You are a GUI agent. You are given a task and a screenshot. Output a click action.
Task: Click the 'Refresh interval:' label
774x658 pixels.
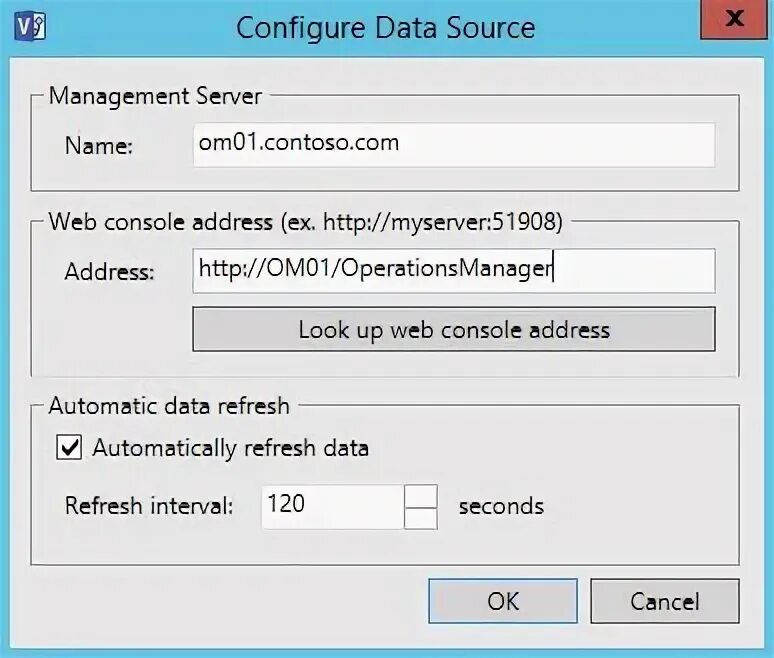(x=149, y=506)
